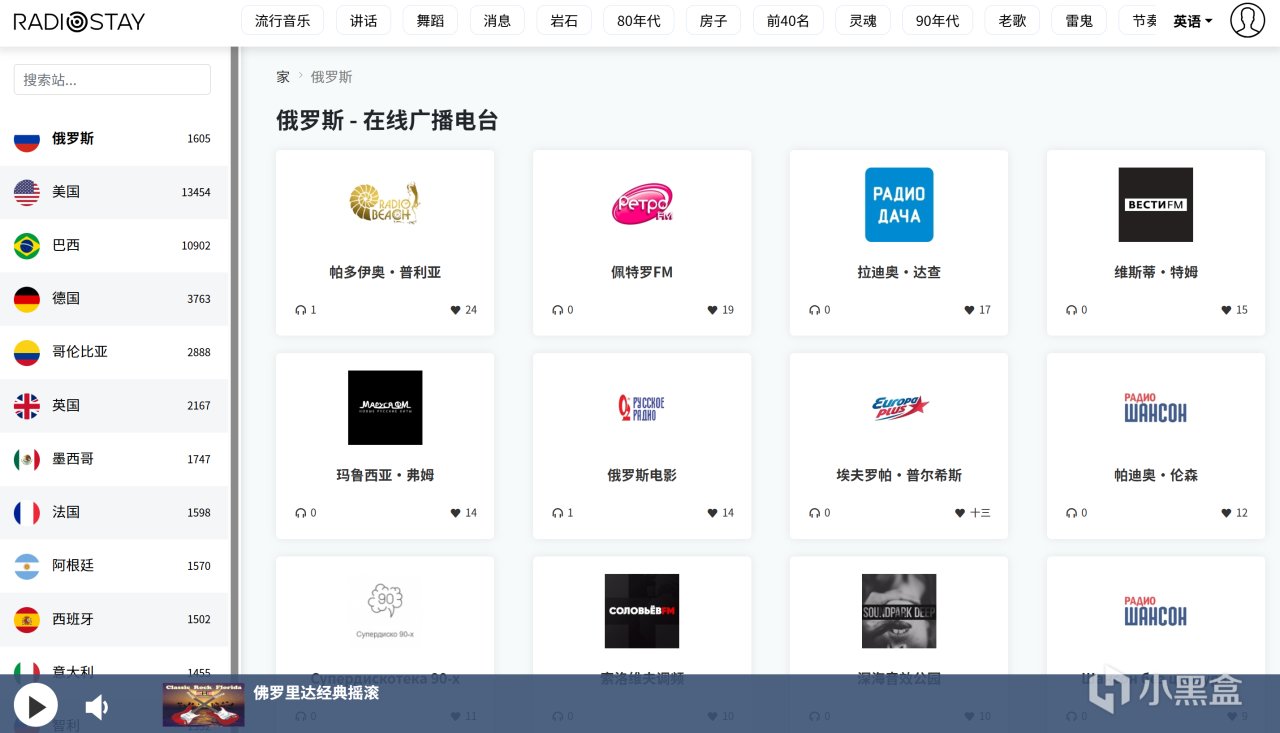Like the 埃夫罗帕·普尔希斯 station via heart icon

[x=961, y=513]
